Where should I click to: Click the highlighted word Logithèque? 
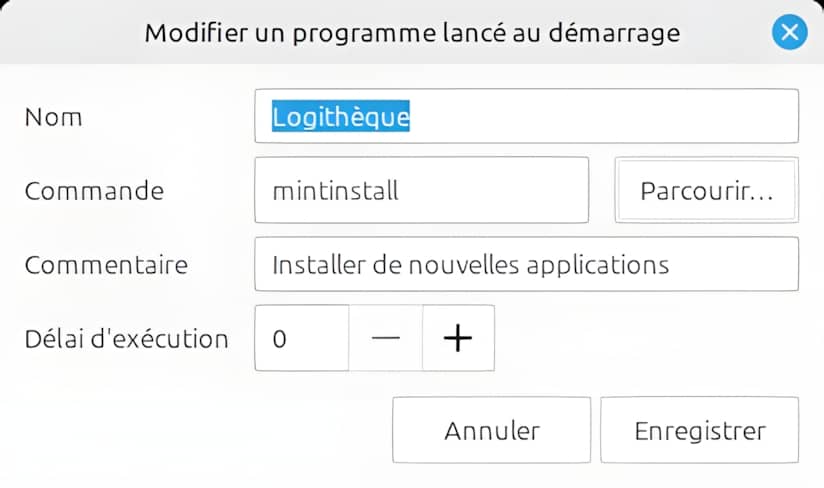(341, 116)
